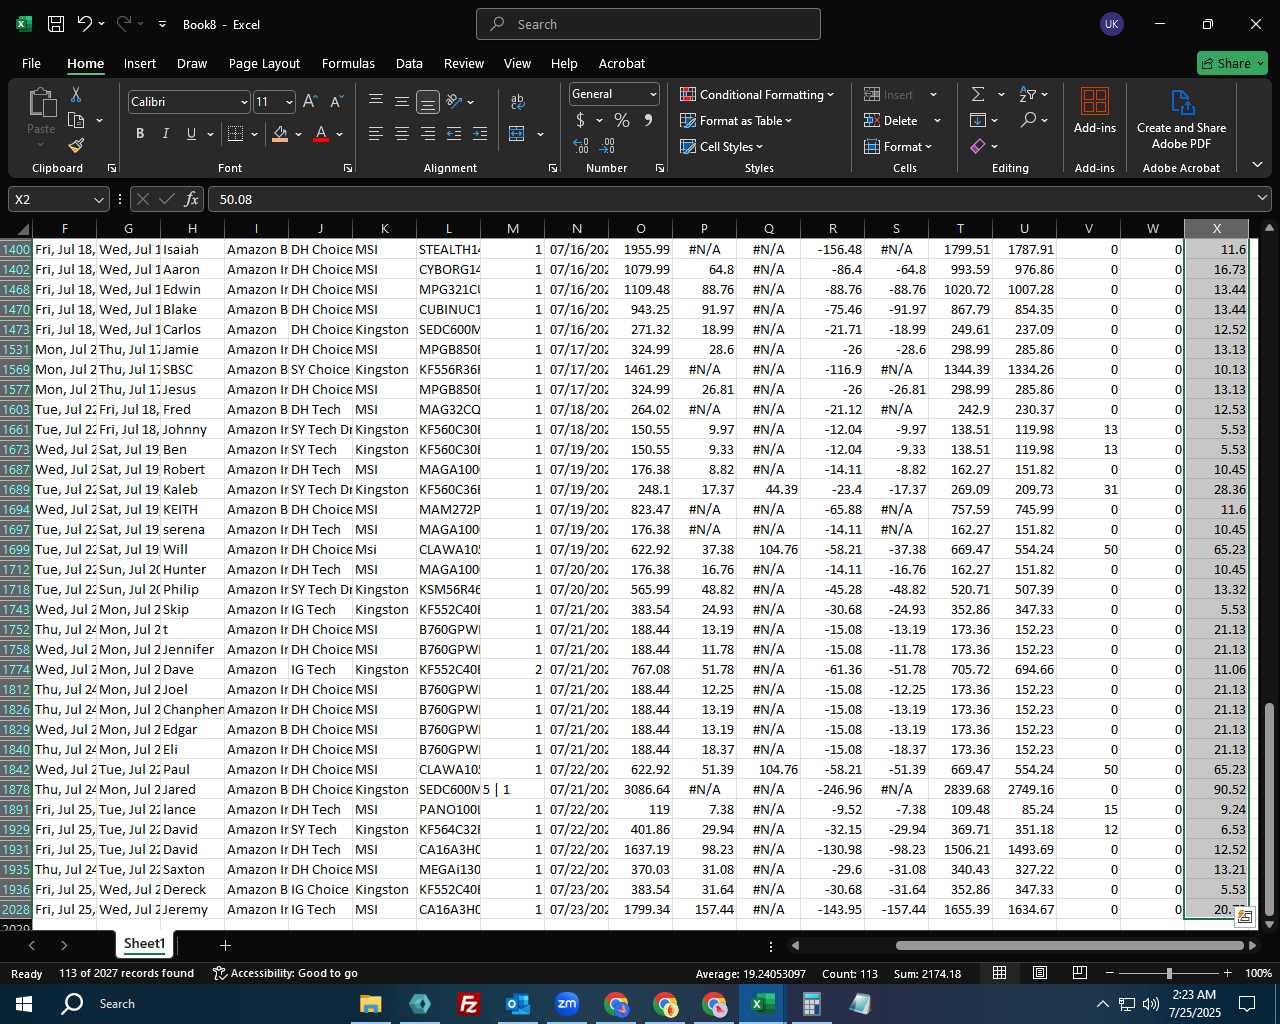
Task: Open the Fill Color swatch button
Action: click(280, 133)
